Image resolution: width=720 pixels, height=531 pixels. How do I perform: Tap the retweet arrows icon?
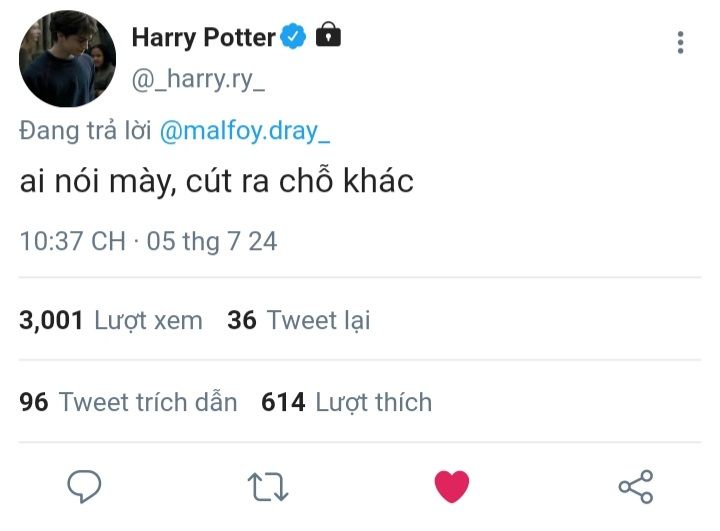[268, 486]
